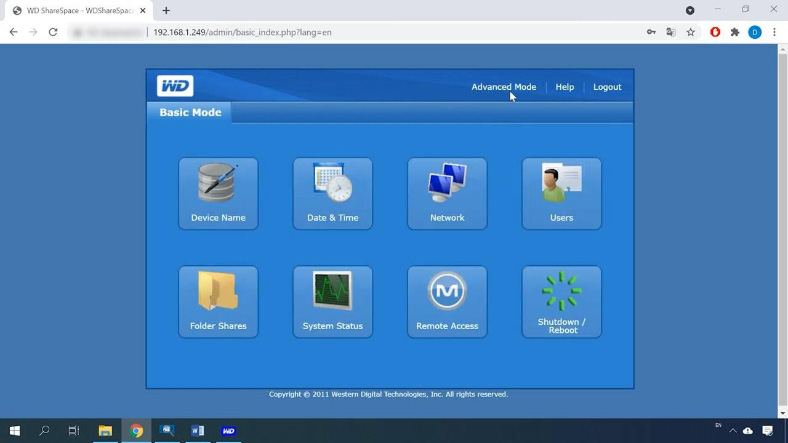Click the copyright Western Digital text
788x443 pixels.
coord(388,394)
